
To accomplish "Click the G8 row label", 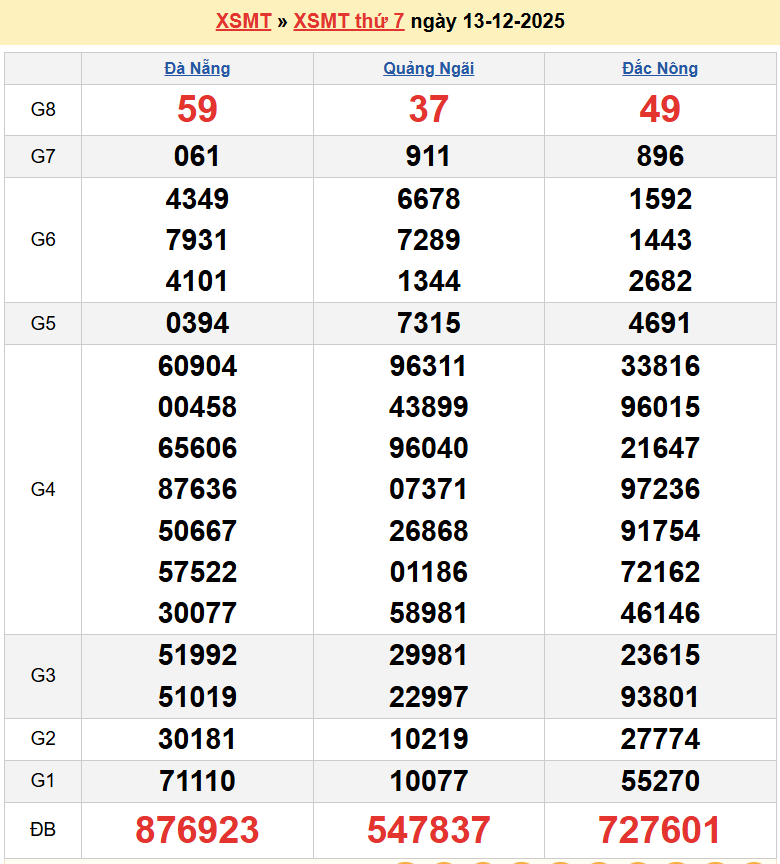I will pos(43,110).
